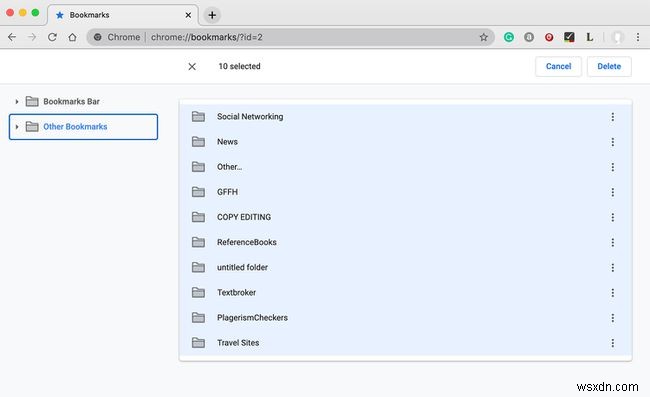
Task: Select the Textbroker folder name
Action: pos(236,293)
